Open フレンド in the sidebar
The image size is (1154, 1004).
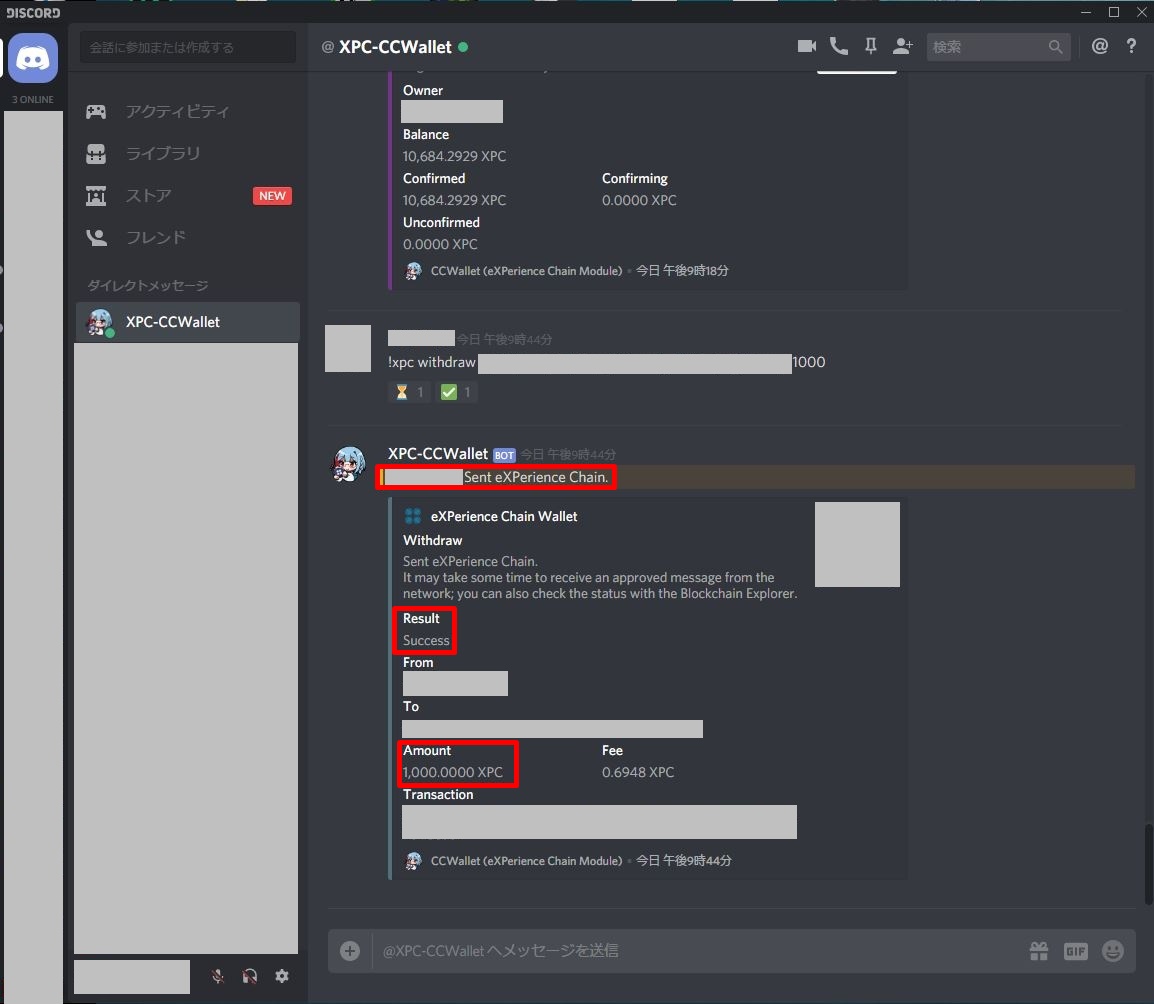(x=187, y=237)
